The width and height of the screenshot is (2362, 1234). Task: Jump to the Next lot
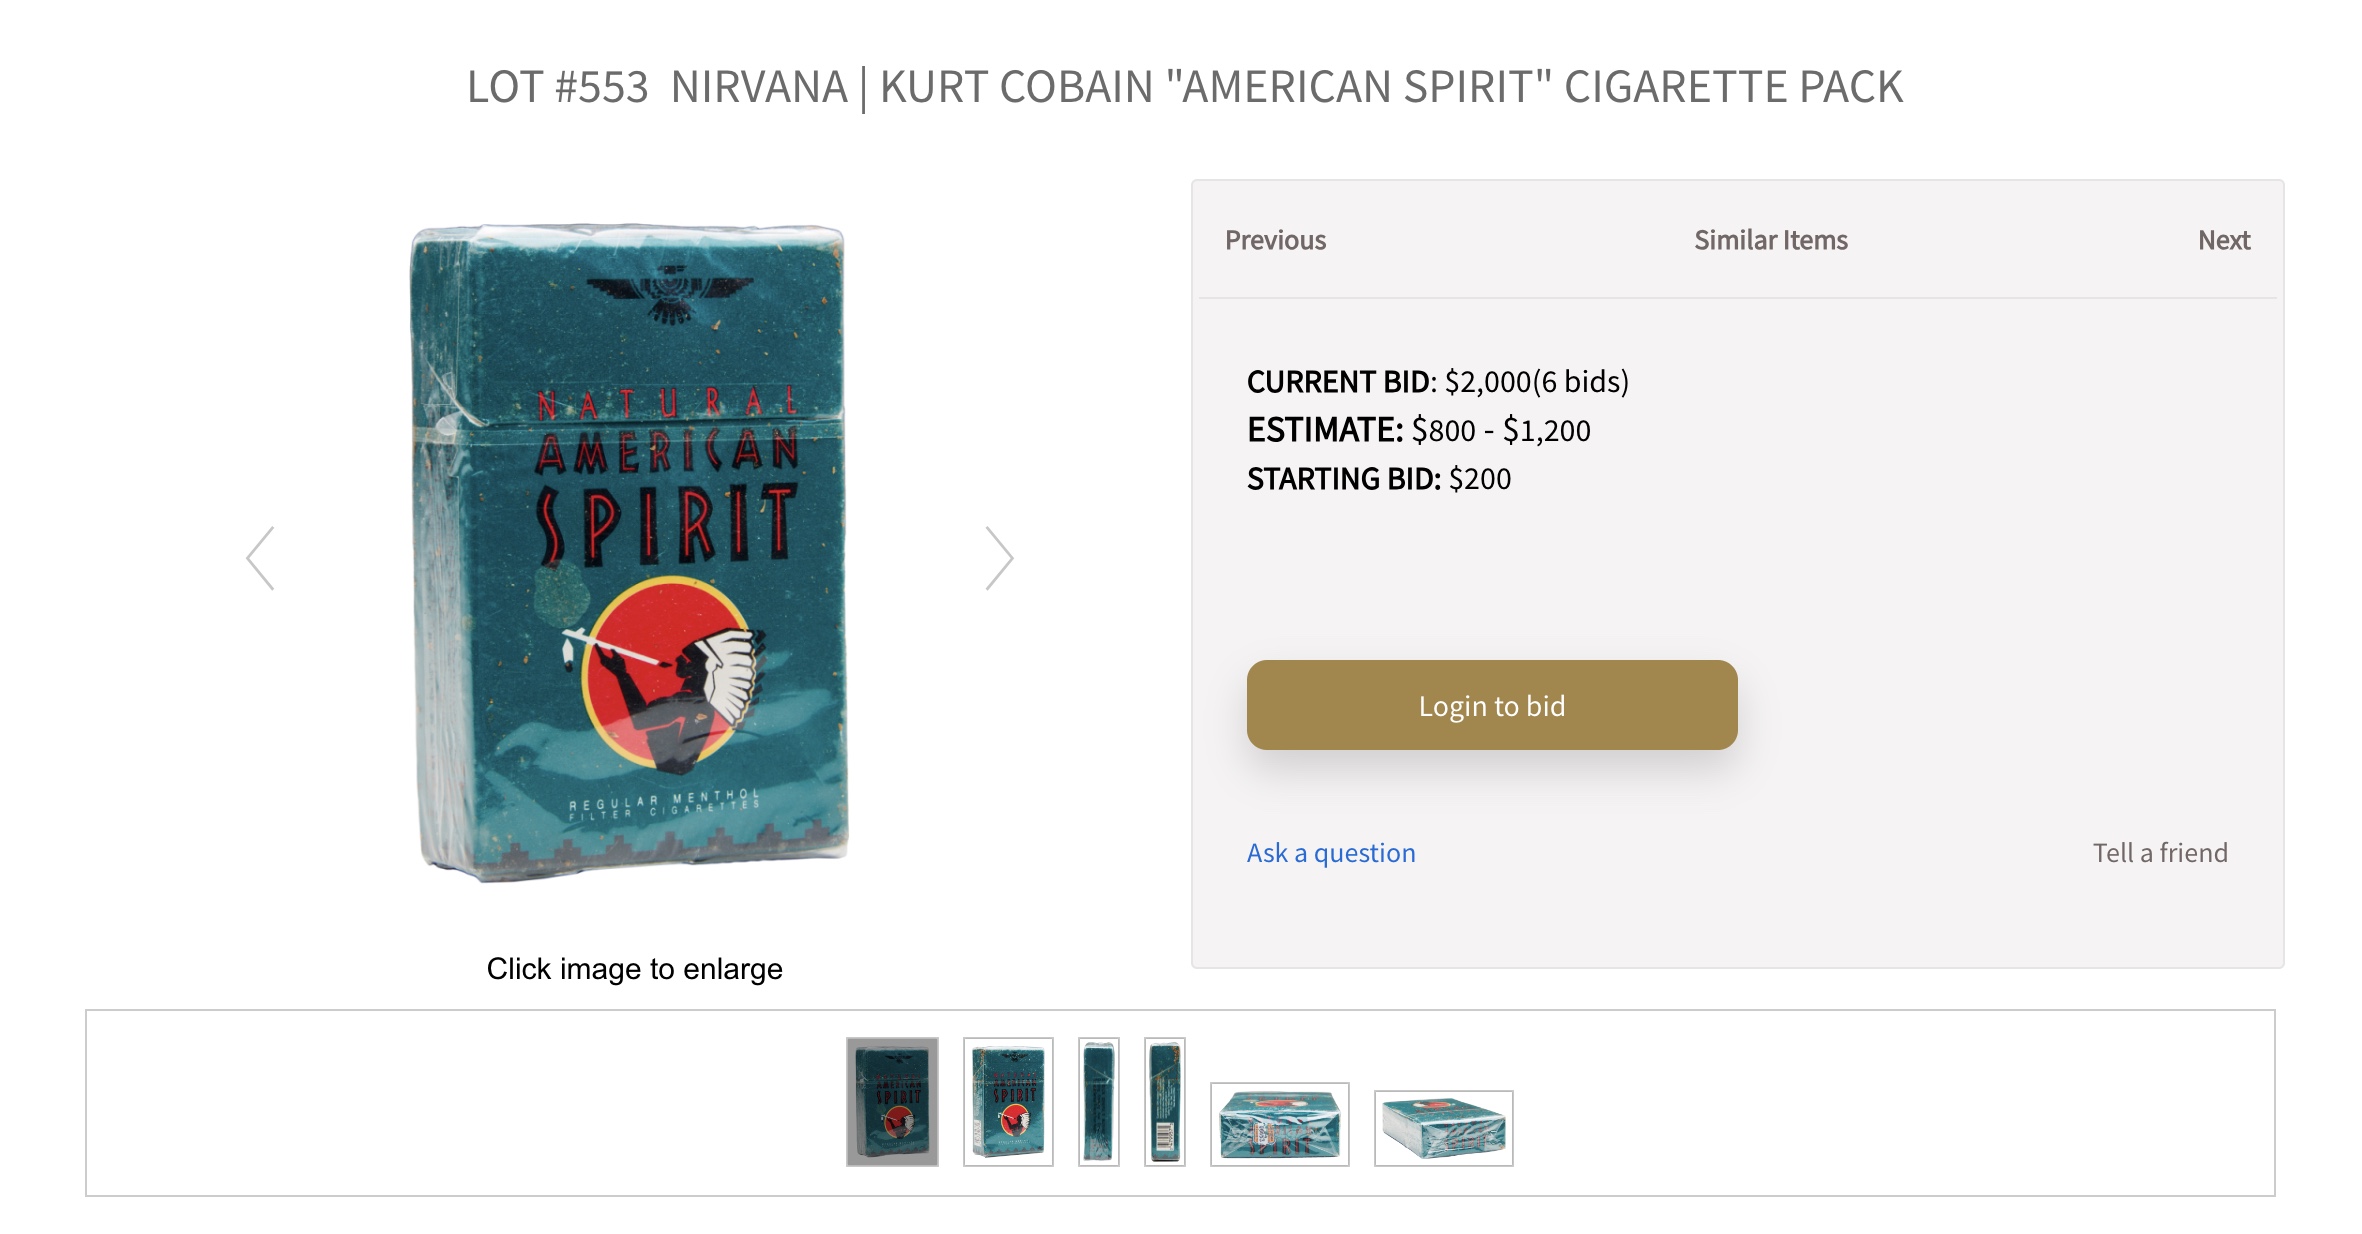click(x=2223, y=240)
